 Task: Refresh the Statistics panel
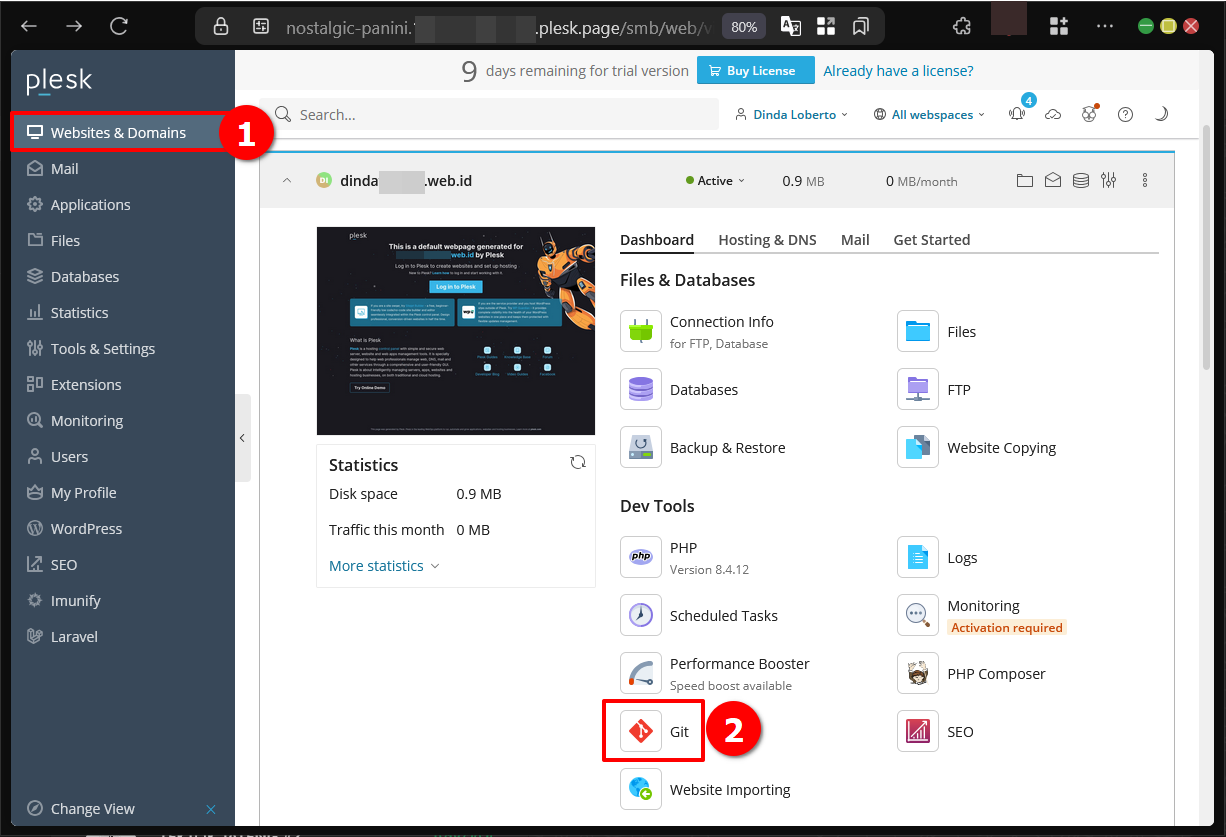[x=577, y=462]
